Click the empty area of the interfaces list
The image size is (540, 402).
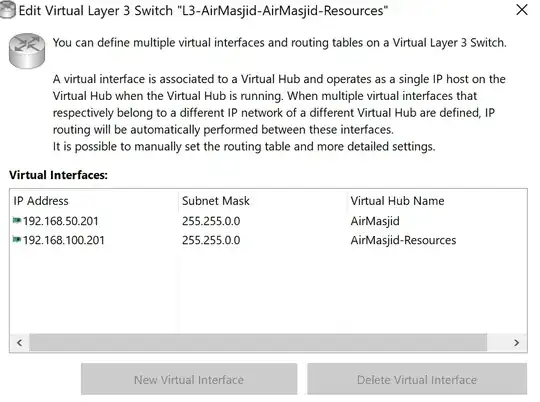click(x=268, y=291)
